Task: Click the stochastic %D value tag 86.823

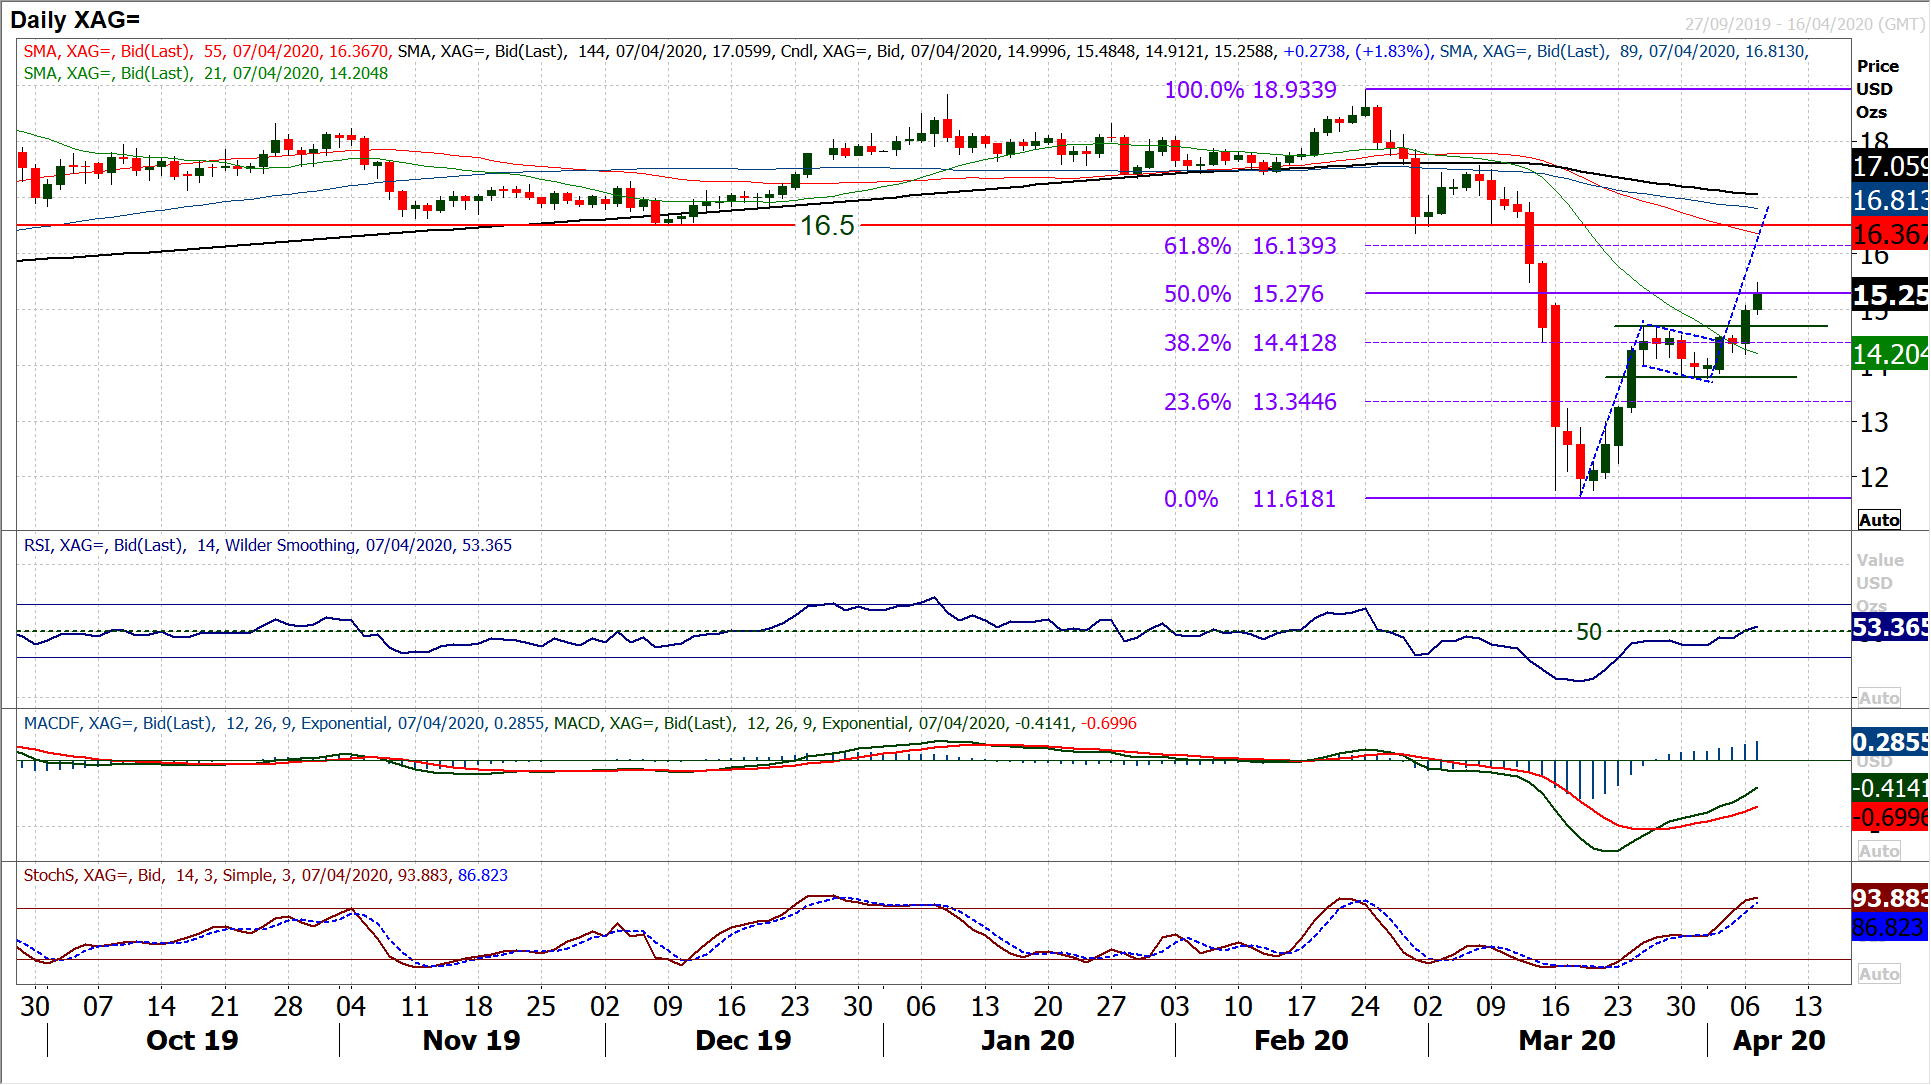Action: [x=1889, y=927]
